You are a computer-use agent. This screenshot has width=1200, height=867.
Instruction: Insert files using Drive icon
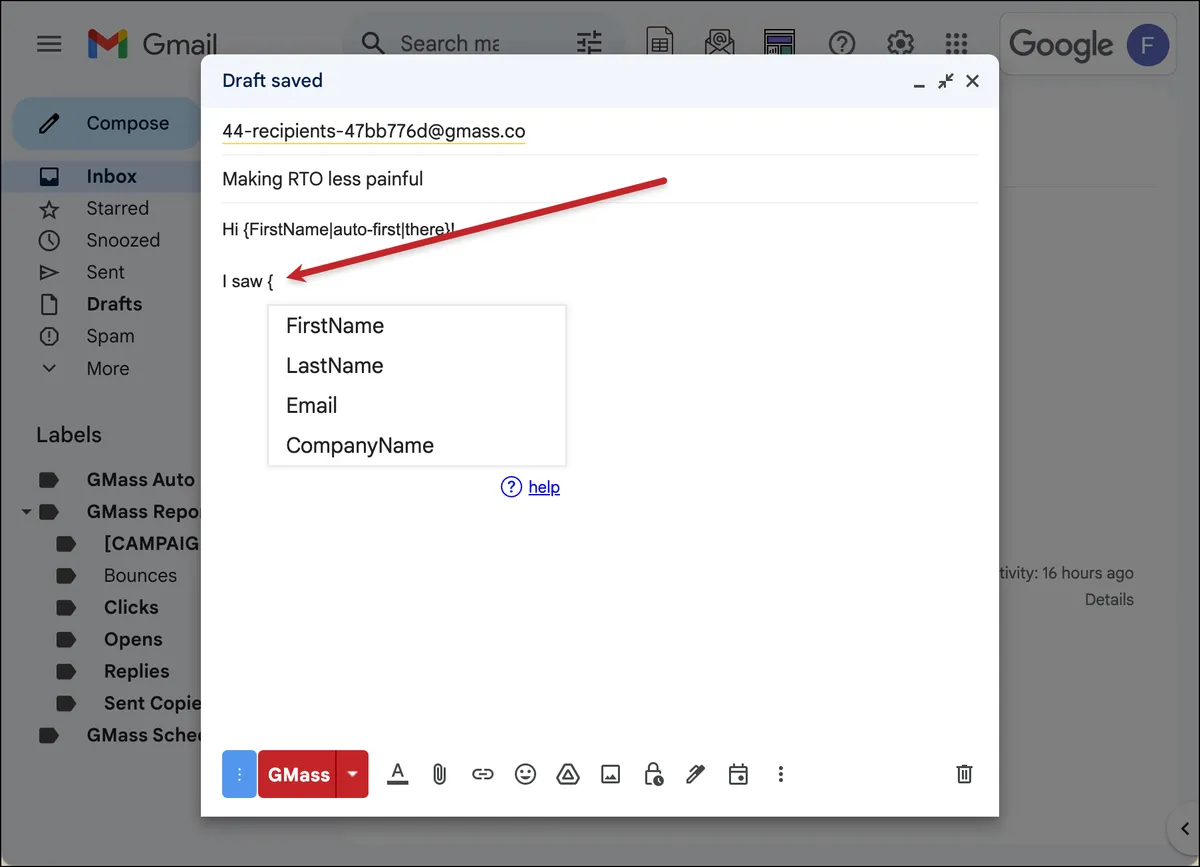tap(568, 774)
